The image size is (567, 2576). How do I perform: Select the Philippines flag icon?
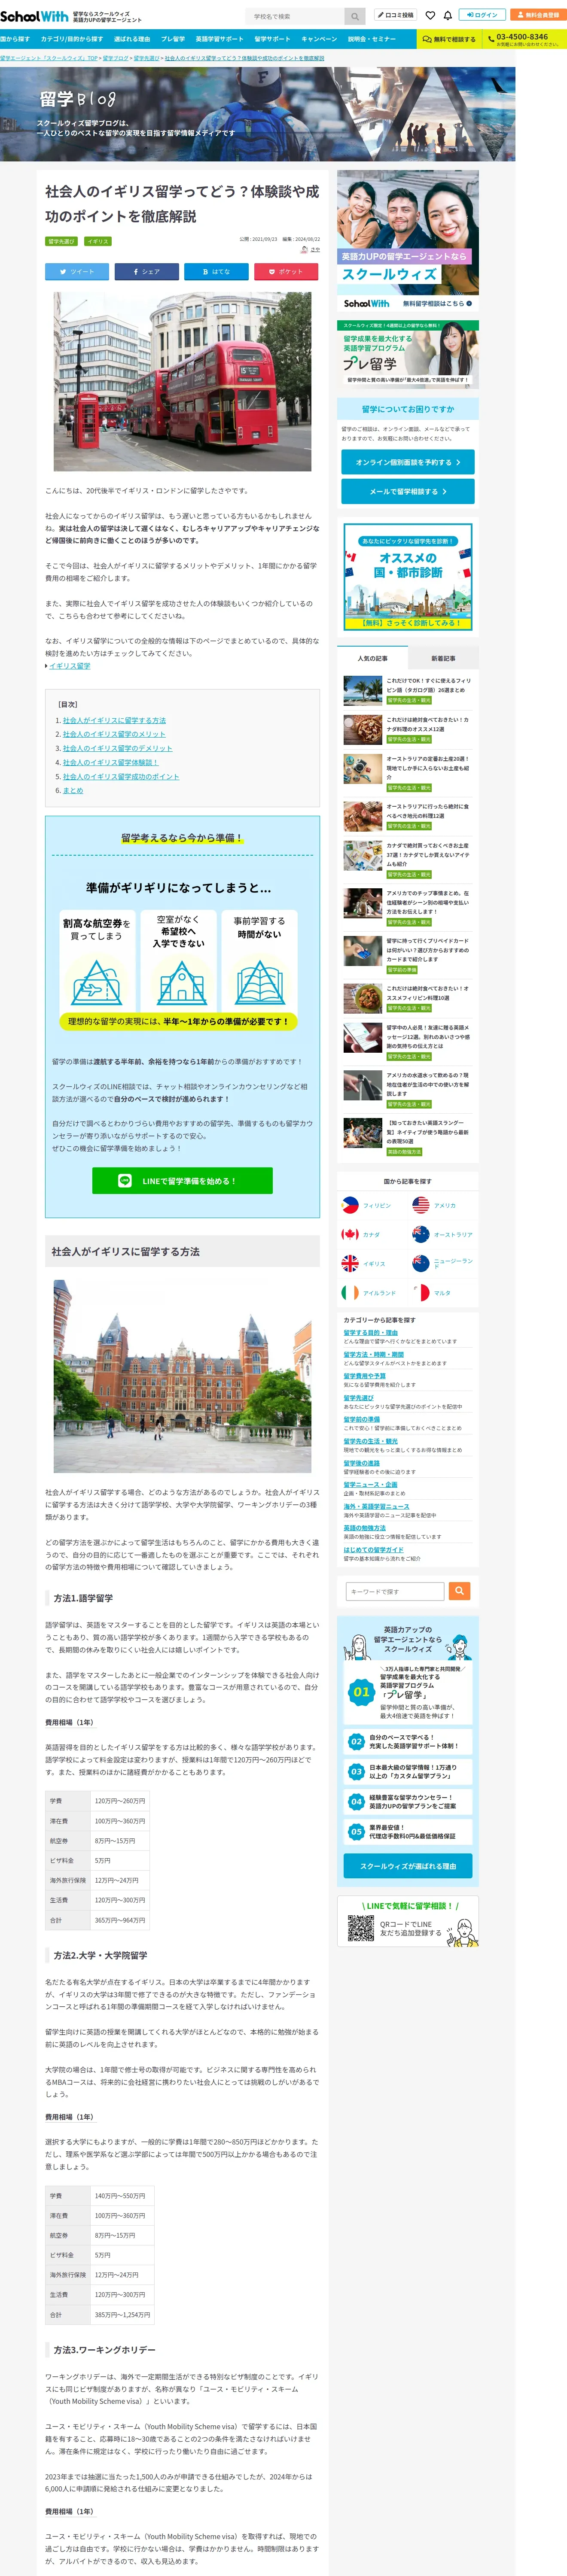click(x=350, y=1205)
